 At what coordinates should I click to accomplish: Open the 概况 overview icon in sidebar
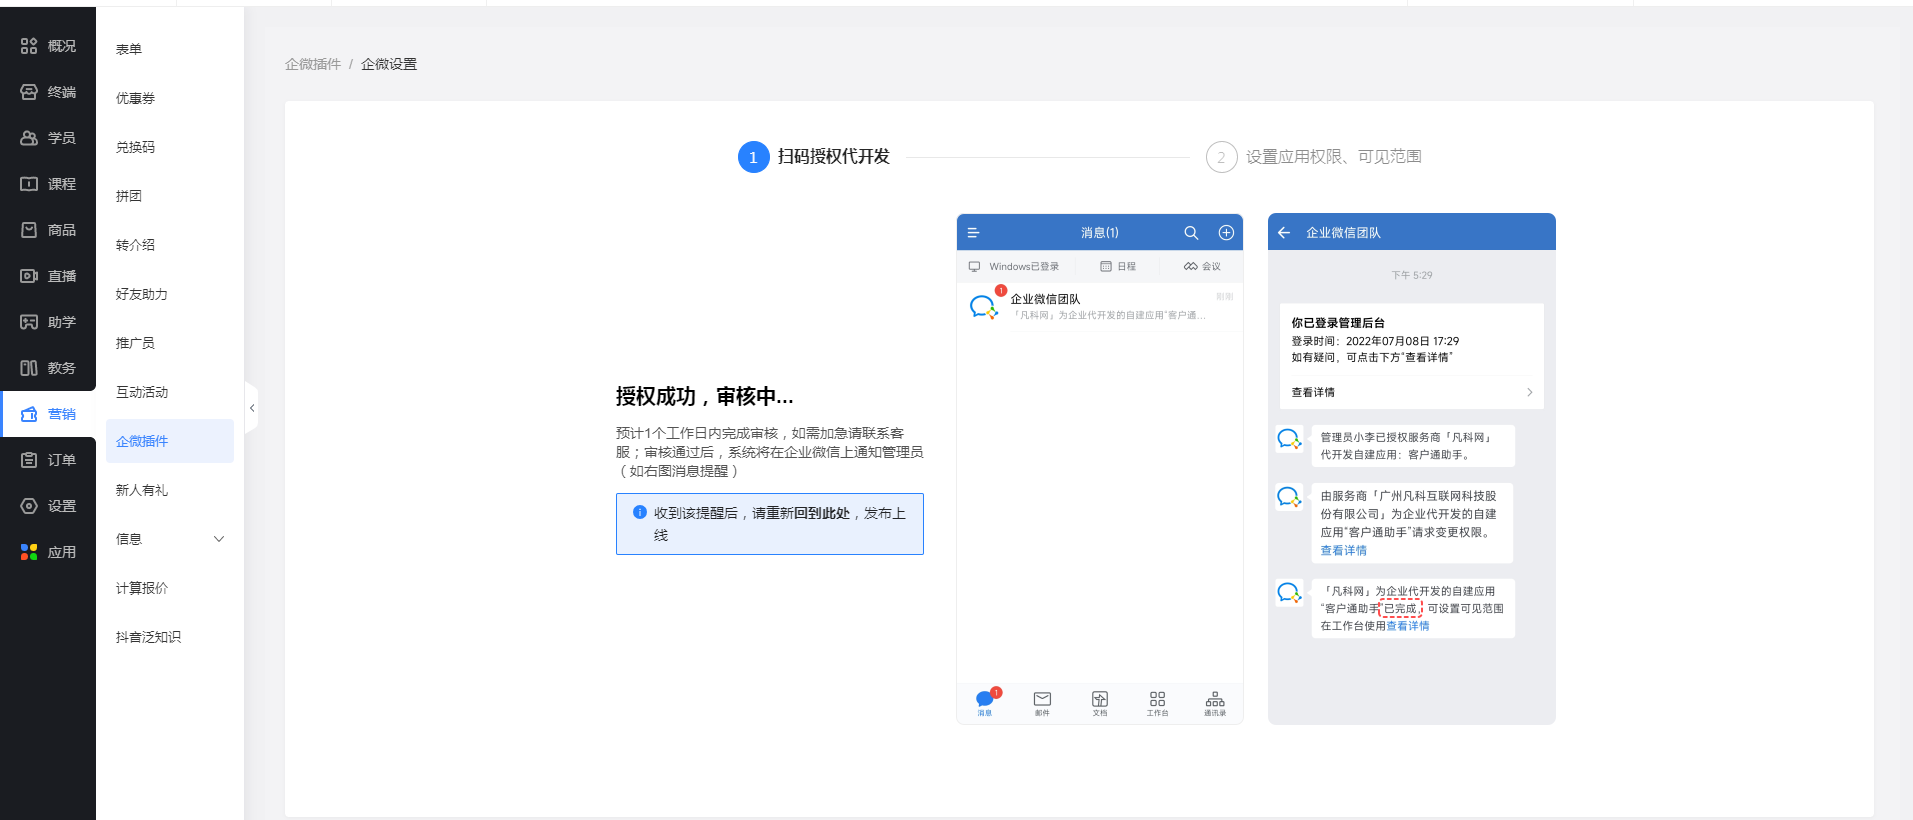[x=29, y=46]
